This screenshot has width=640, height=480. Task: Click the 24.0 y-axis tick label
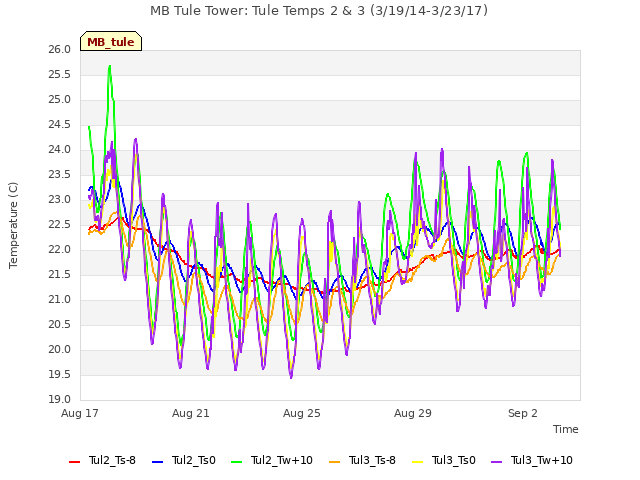pyautogui.click(x=60, y=150)
